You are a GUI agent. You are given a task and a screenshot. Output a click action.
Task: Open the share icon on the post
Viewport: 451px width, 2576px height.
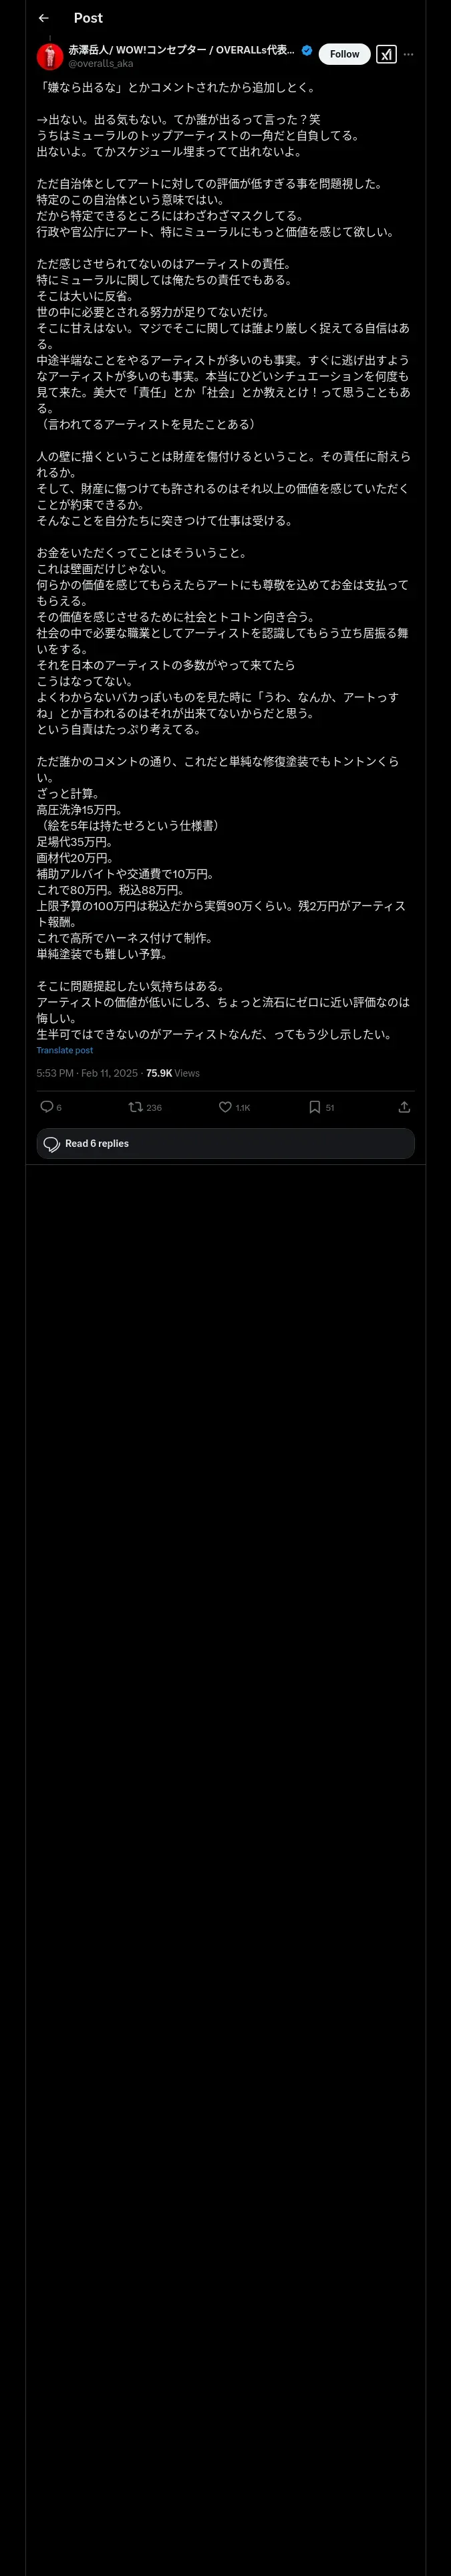click(x=404, y=1107)
